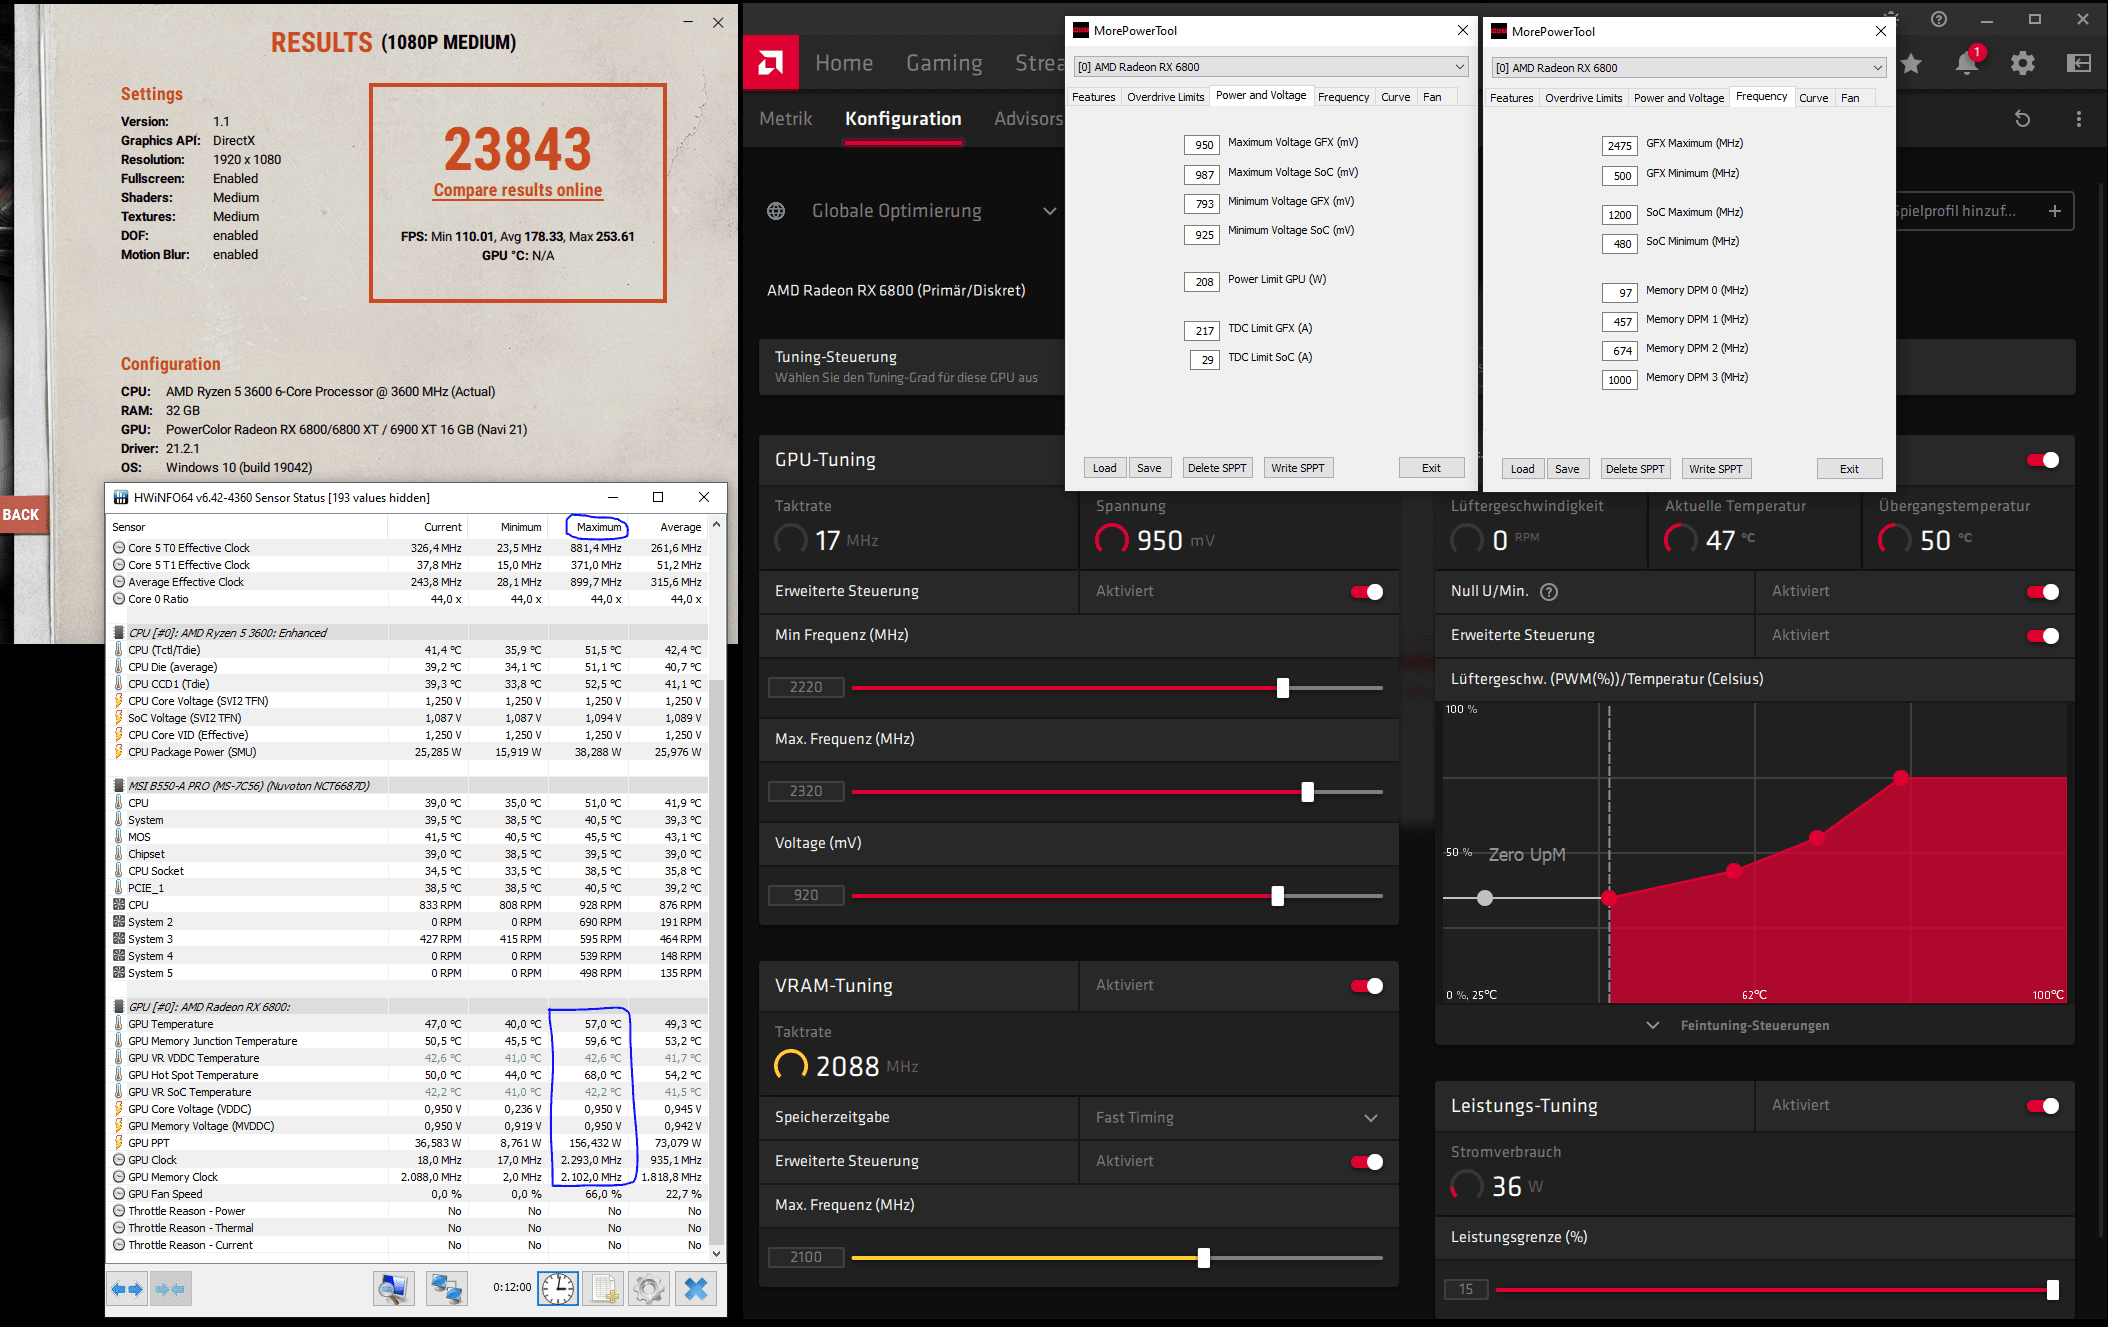Image resolution: width=2108 pixels, height=1327 pixels.
Task: Click HWiNFO expand columns double-arrow icon
Action: coord(128,1289)
